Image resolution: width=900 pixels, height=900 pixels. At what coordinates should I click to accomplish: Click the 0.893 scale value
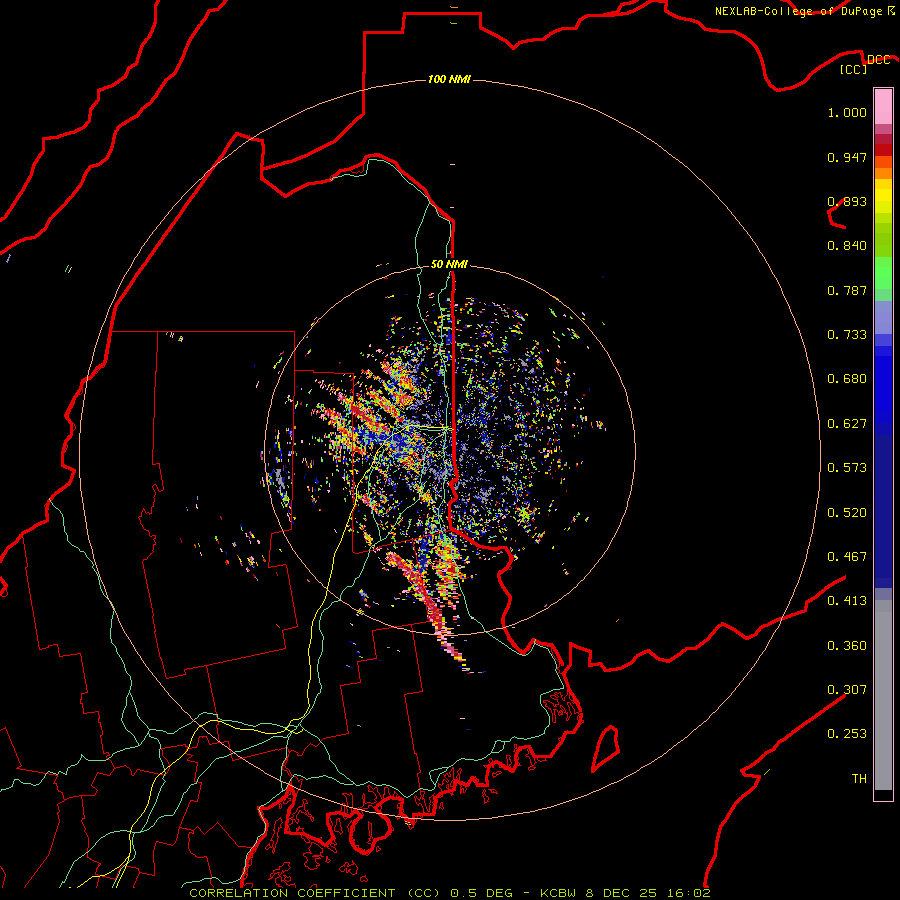click(x=847, y=201)
